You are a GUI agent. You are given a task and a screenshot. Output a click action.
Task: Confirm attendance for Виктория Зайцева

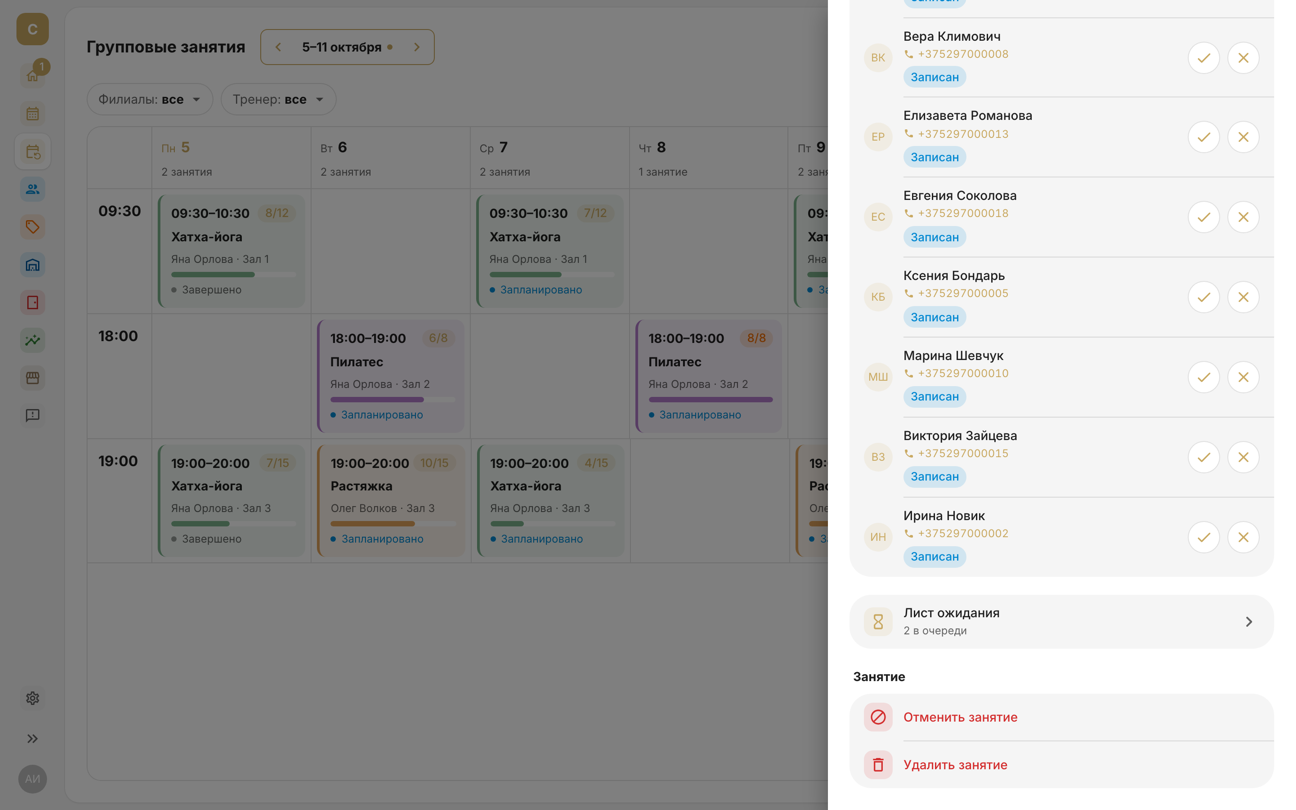tap(1203, 457)
